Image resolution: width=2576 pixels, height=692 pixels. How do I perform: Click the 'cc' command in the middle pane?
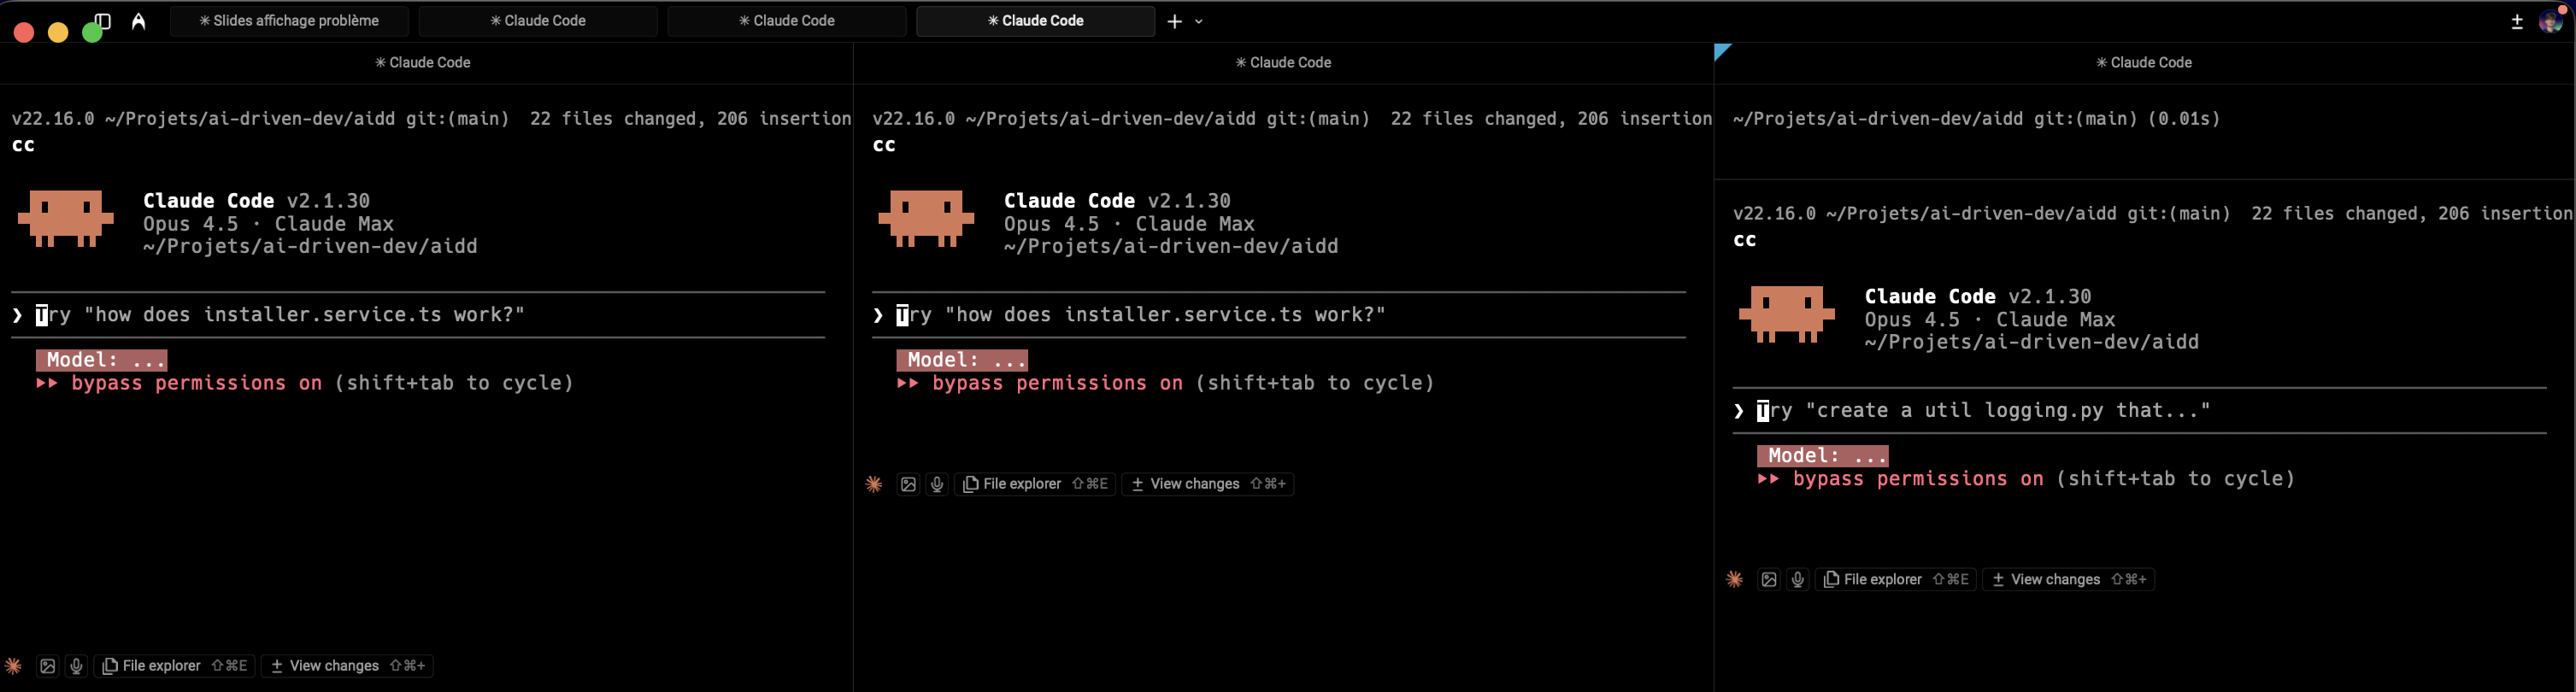click(884, 146)
